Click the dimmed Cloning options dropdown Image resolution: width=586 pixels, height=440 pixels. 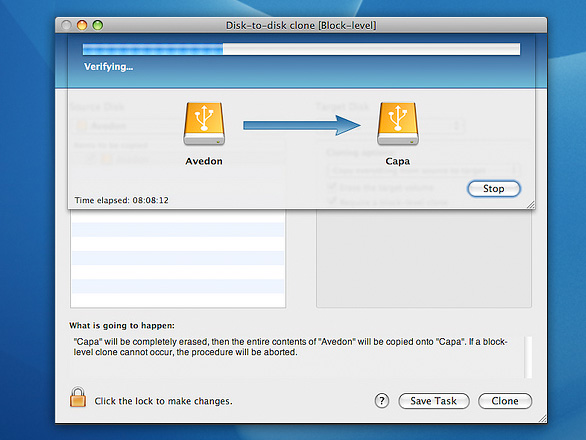[423, 170]
